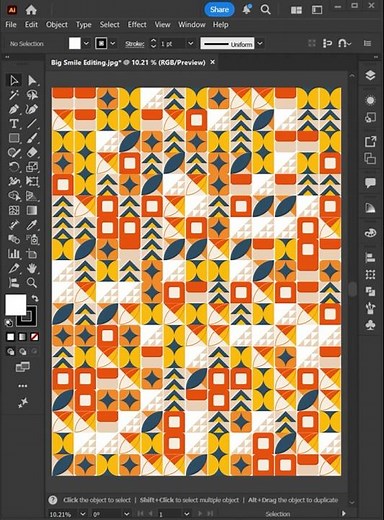This screenshot has height=520, width=384.
Task: Expand status bar Selection arrow
Action: tap(344, 513)
